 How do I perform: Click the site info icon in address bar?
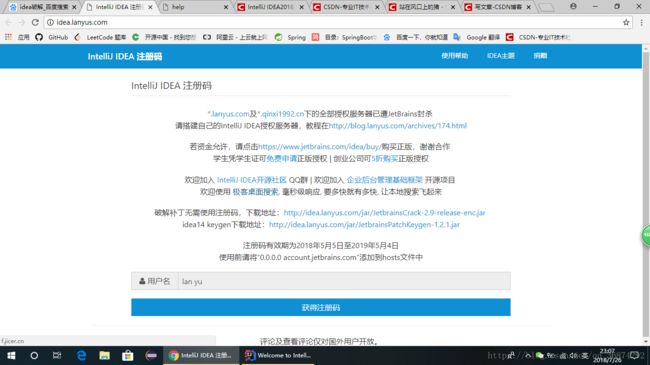pyautogui.click(x=50, y=22)
